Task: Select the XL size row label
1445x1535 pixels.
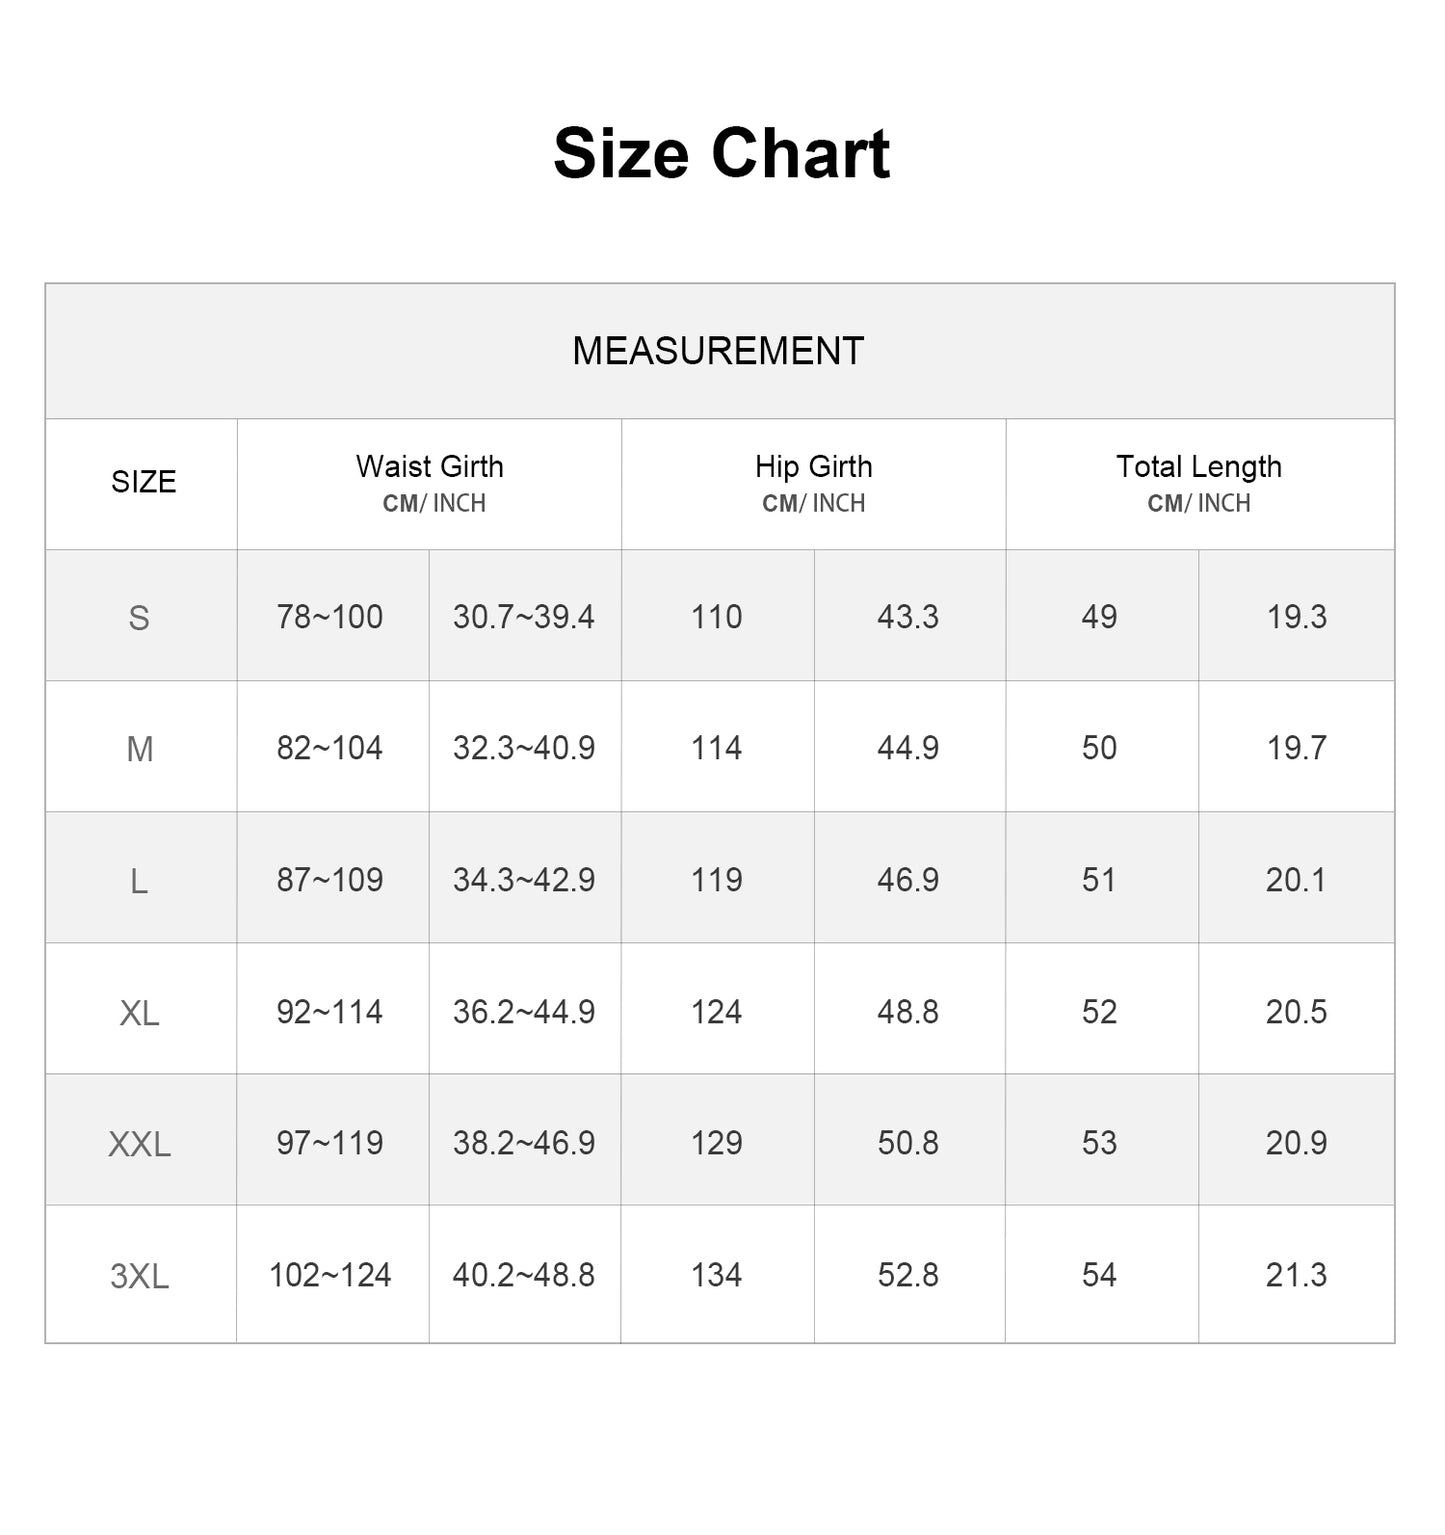Action: point(139,1013)
